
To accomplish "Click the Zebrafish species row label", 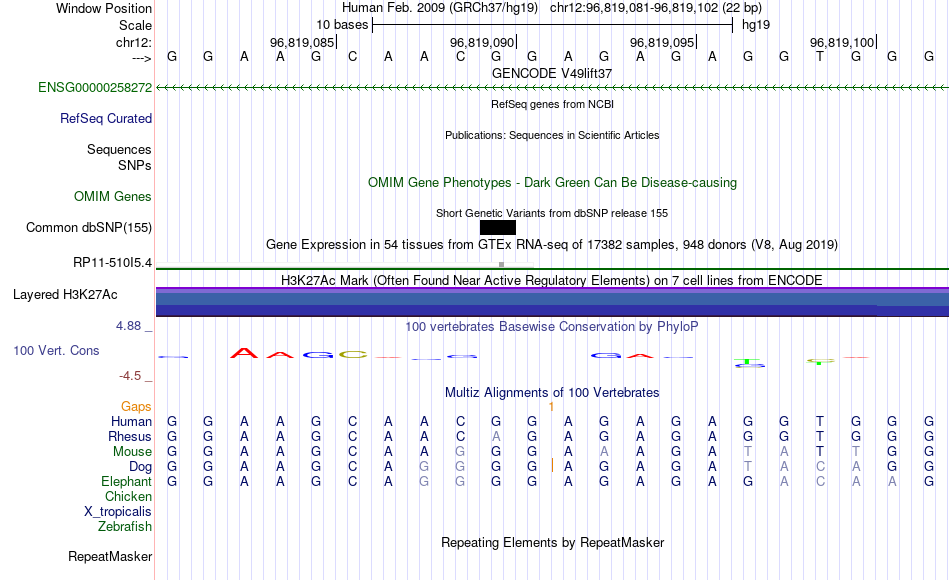I will pos(125,527).
